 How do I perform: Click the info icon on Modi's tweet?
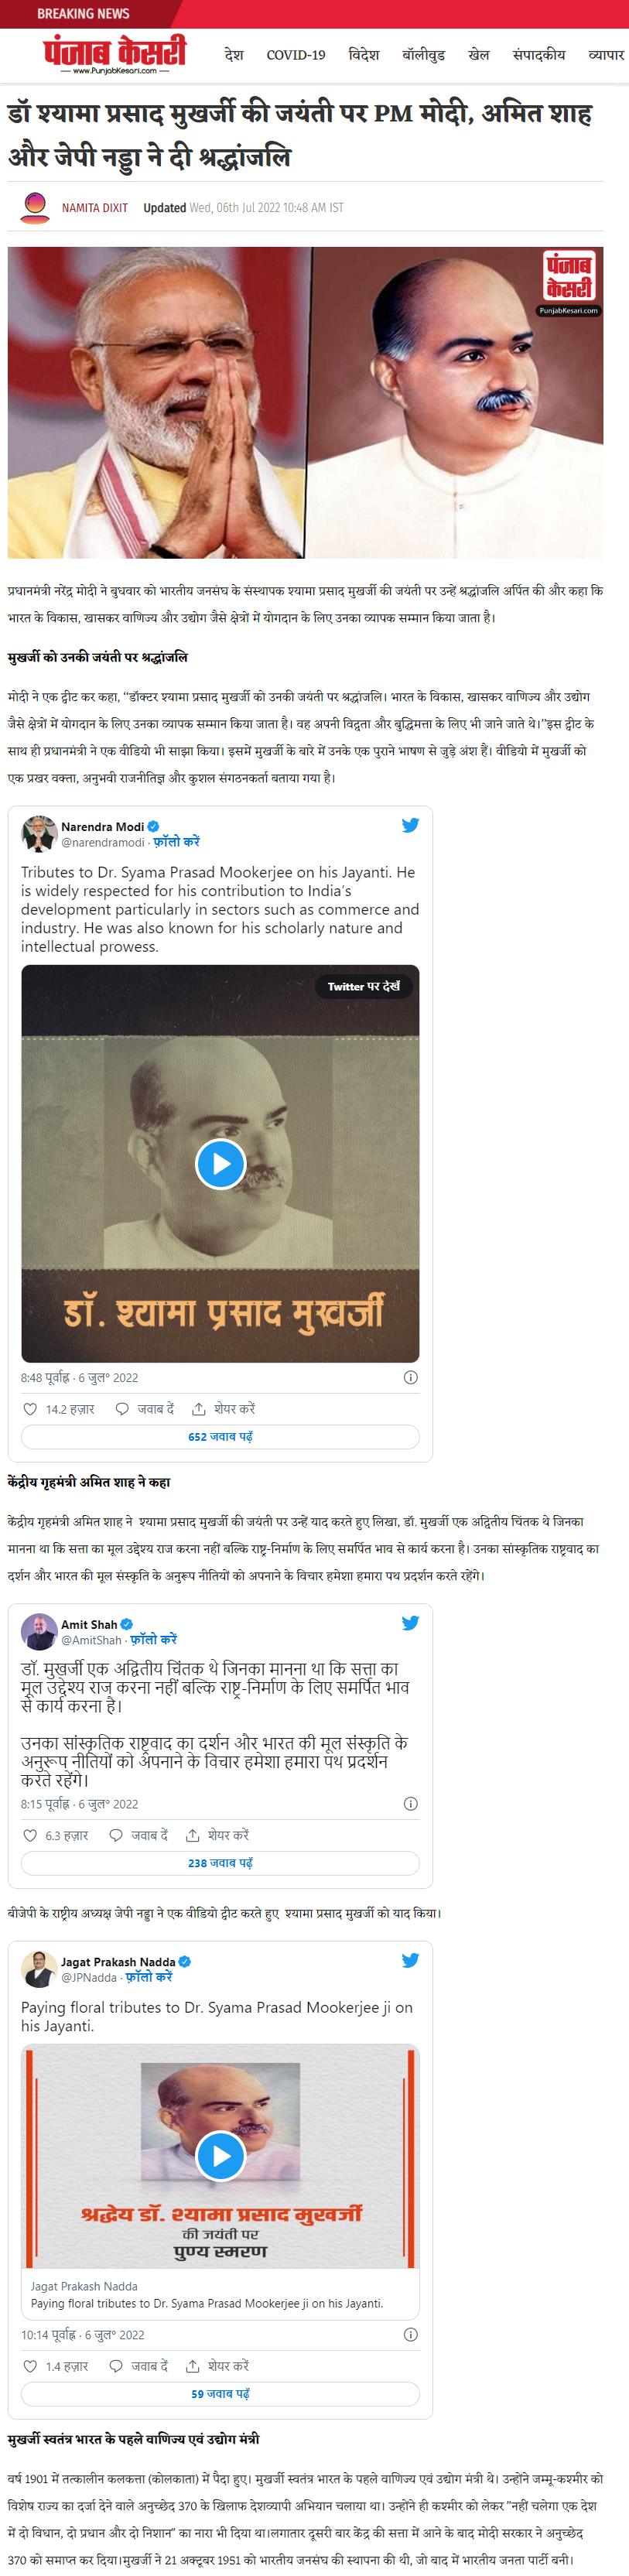[410, 1377]
